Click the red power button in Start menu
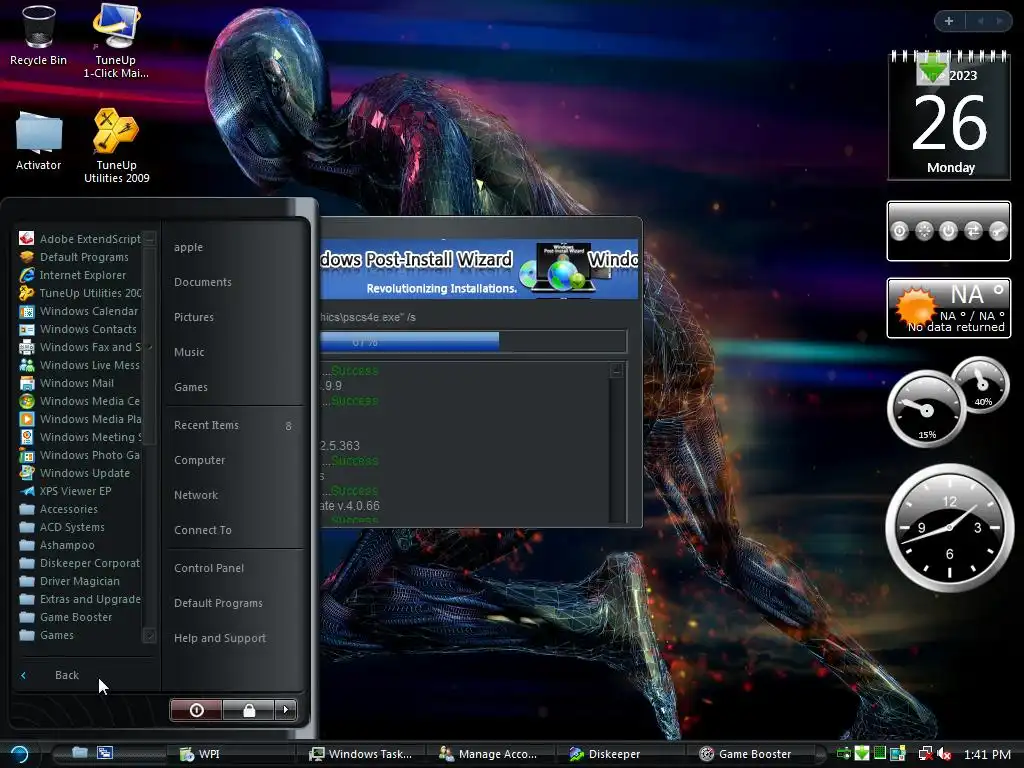 pos(196,710)
